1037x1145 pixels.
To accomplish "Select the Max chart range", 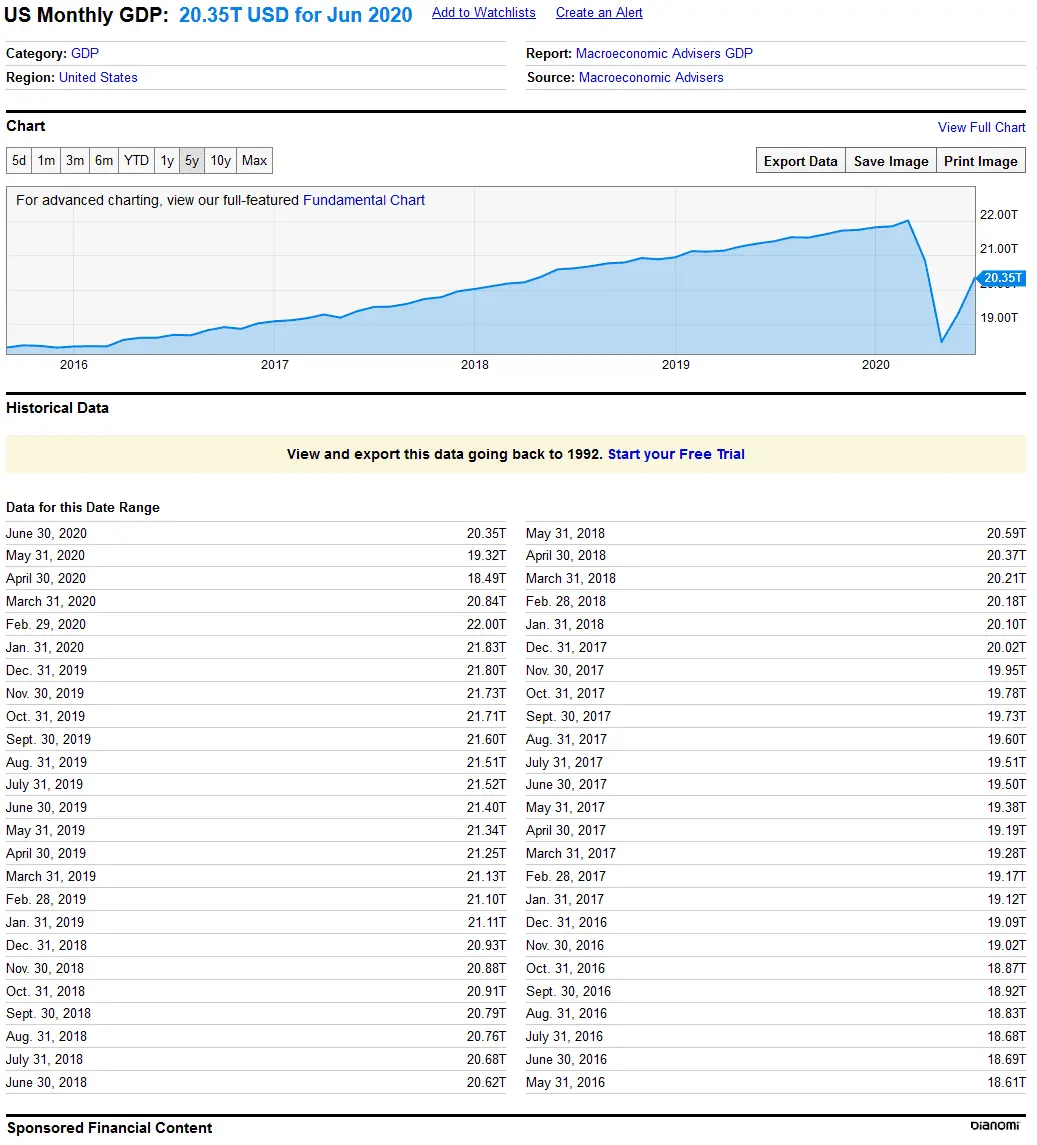I will pos(255,161).
